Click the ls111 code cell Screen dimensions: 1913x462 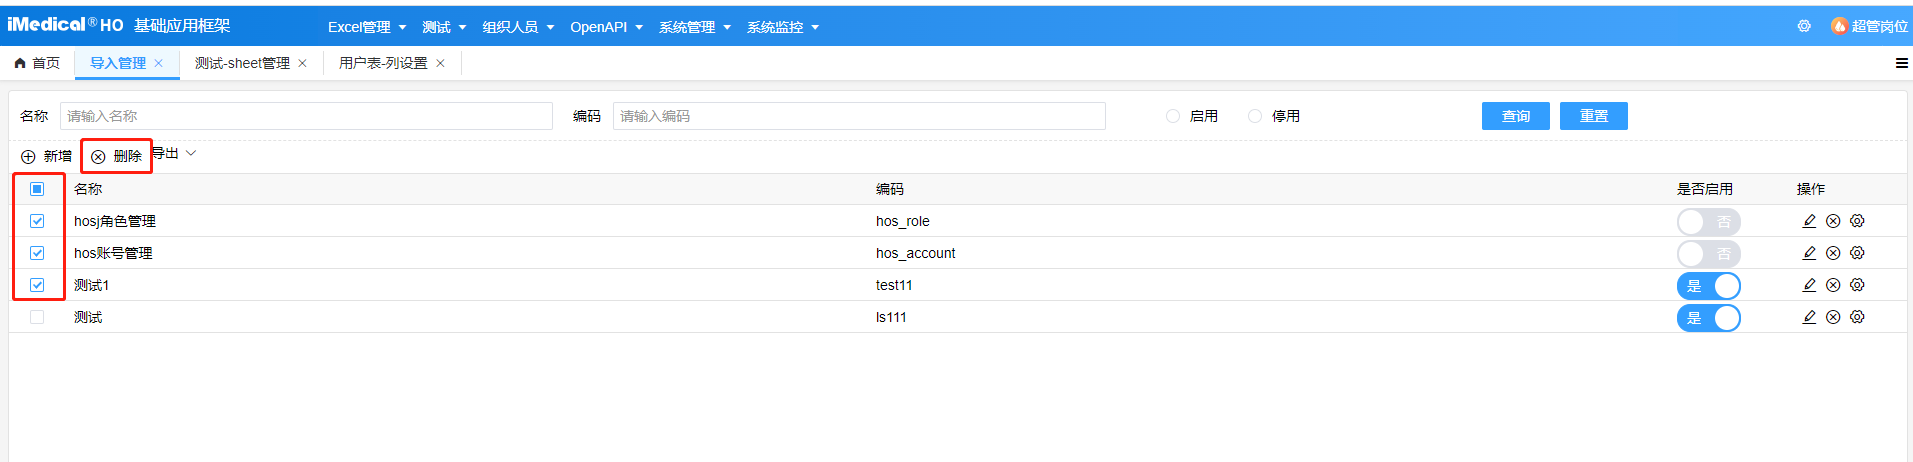[x=891, y=317]
